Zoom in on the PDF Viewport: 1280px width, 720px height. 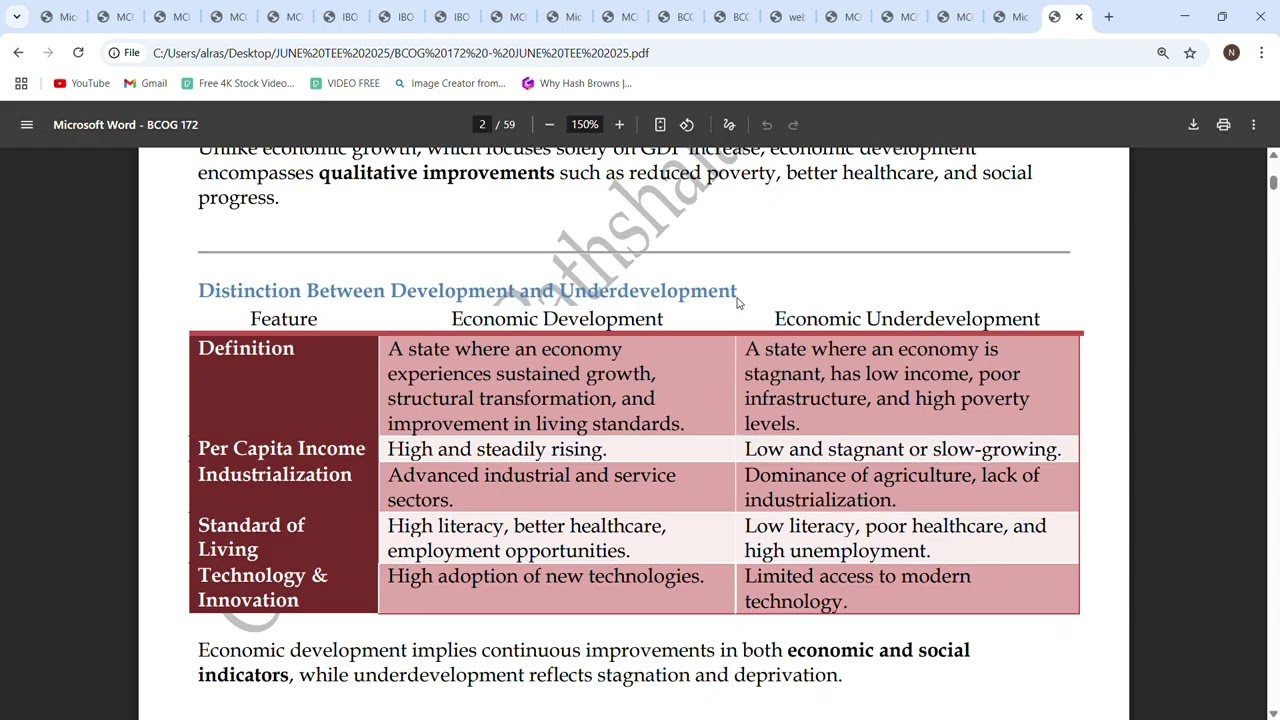pos(619,125)
